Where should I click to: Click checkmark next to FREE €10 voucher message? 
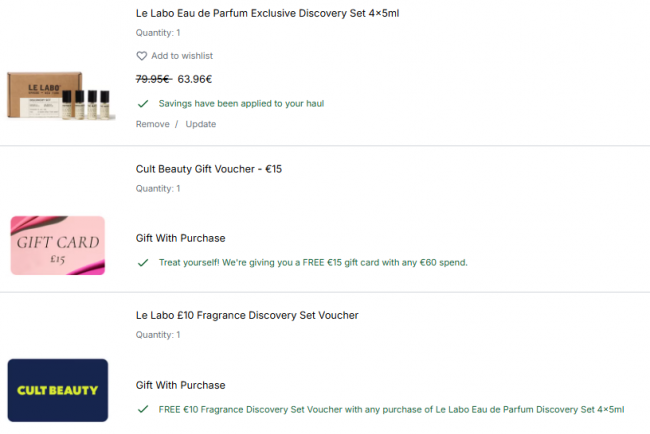click(143, 409)
